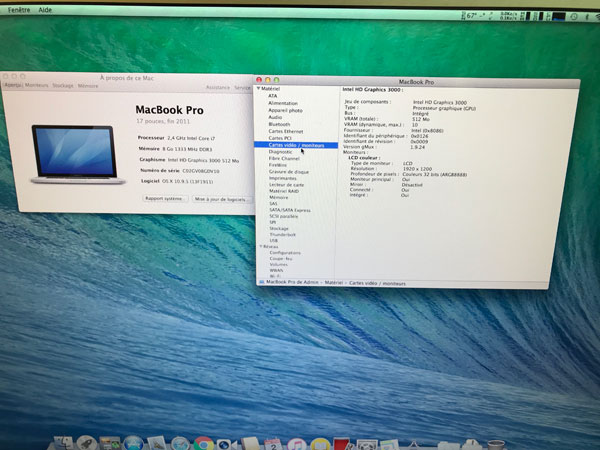Click the 1920 x 1200 resolution value
This screenshot has width=600, height=450.
coord(417,169)
